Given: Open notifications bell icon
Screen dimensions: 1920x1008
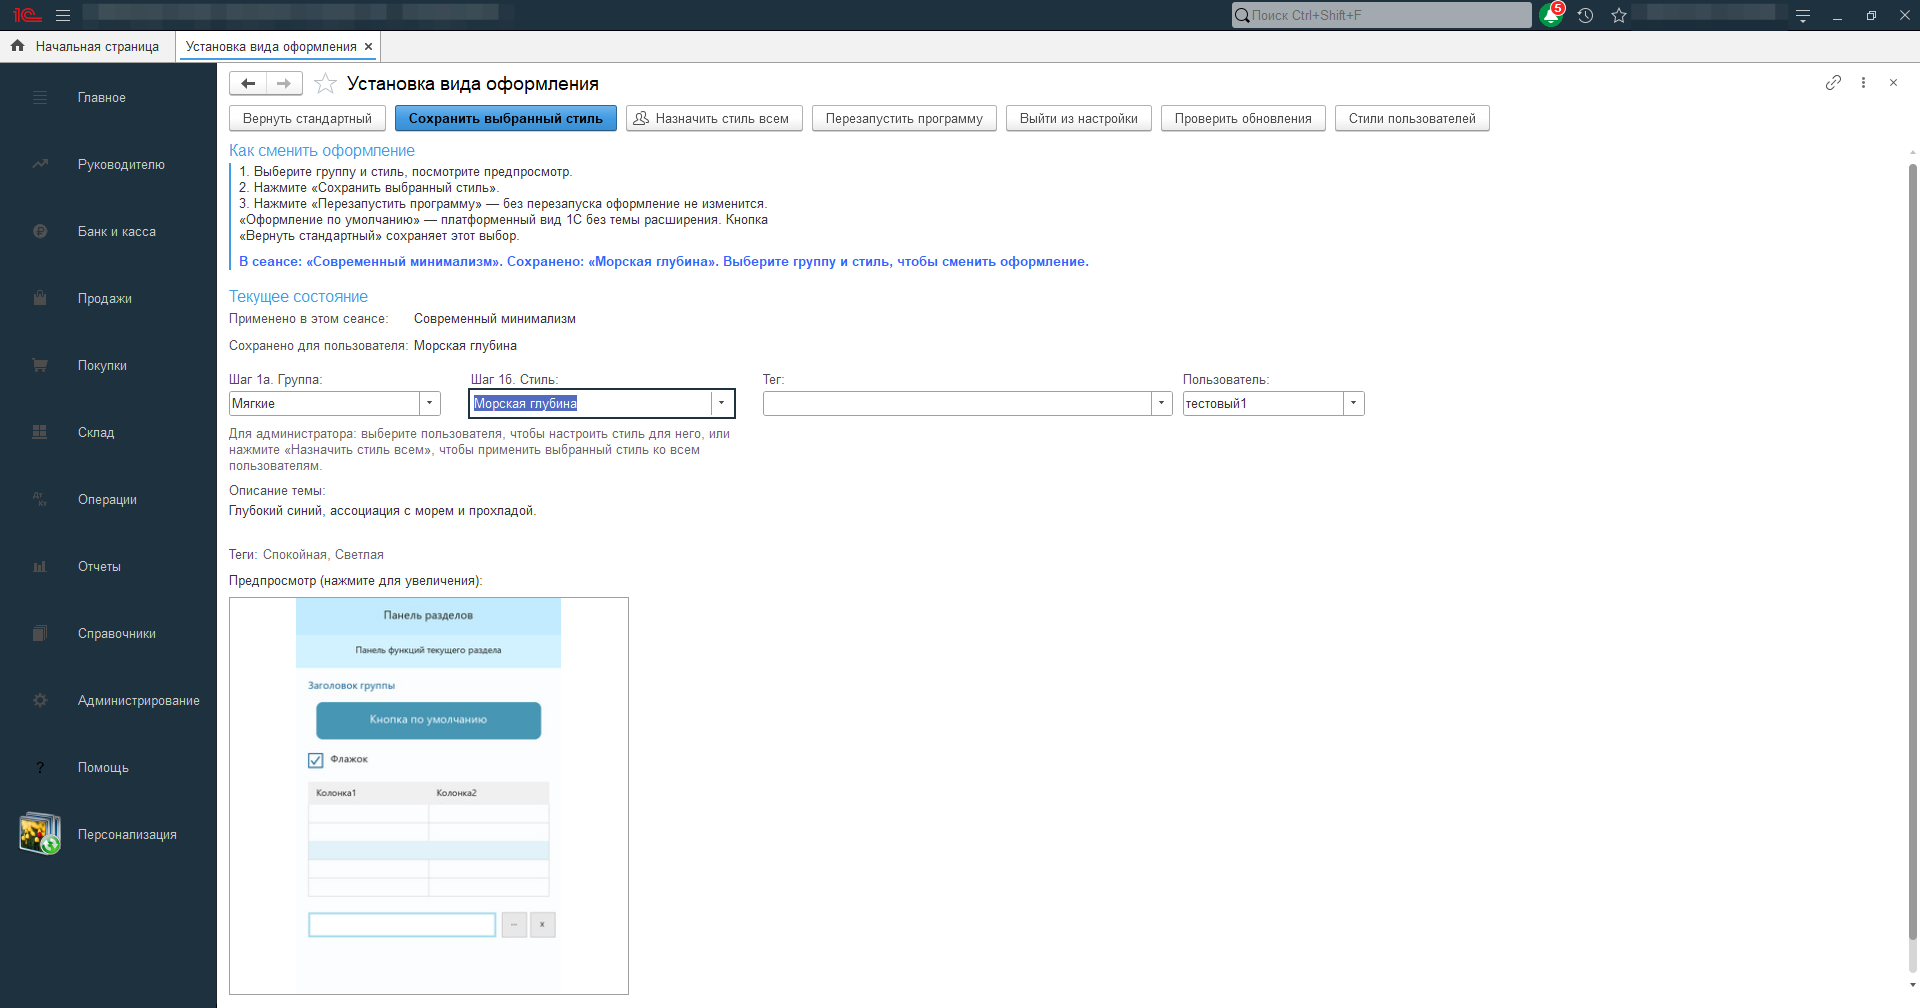Looking at the screenshot, I should 1551,15.
